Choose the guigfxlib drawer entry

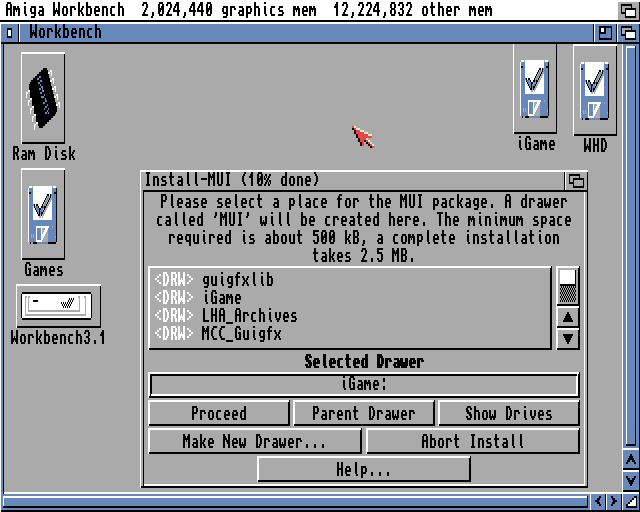237,280
